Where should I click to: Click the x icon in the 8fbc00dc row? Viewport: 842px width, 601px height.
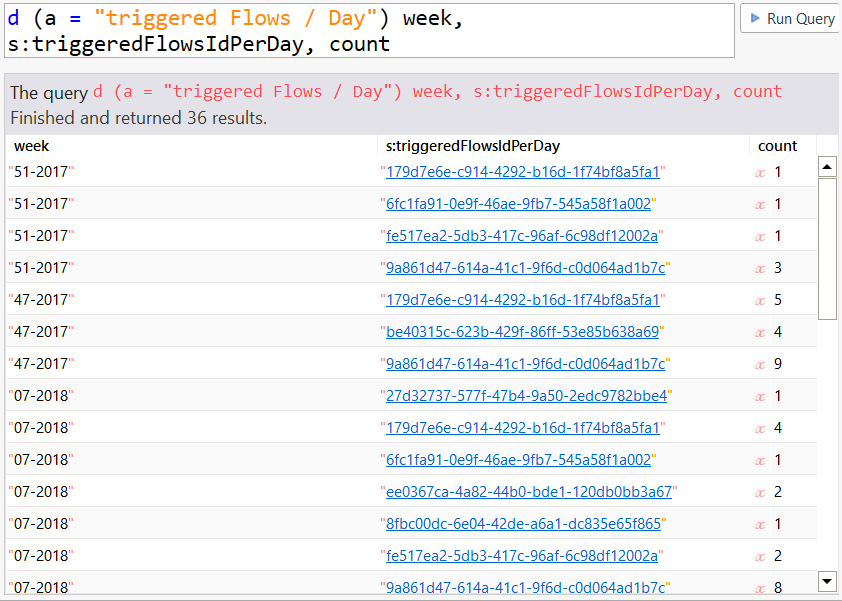[x=761, y=524]
